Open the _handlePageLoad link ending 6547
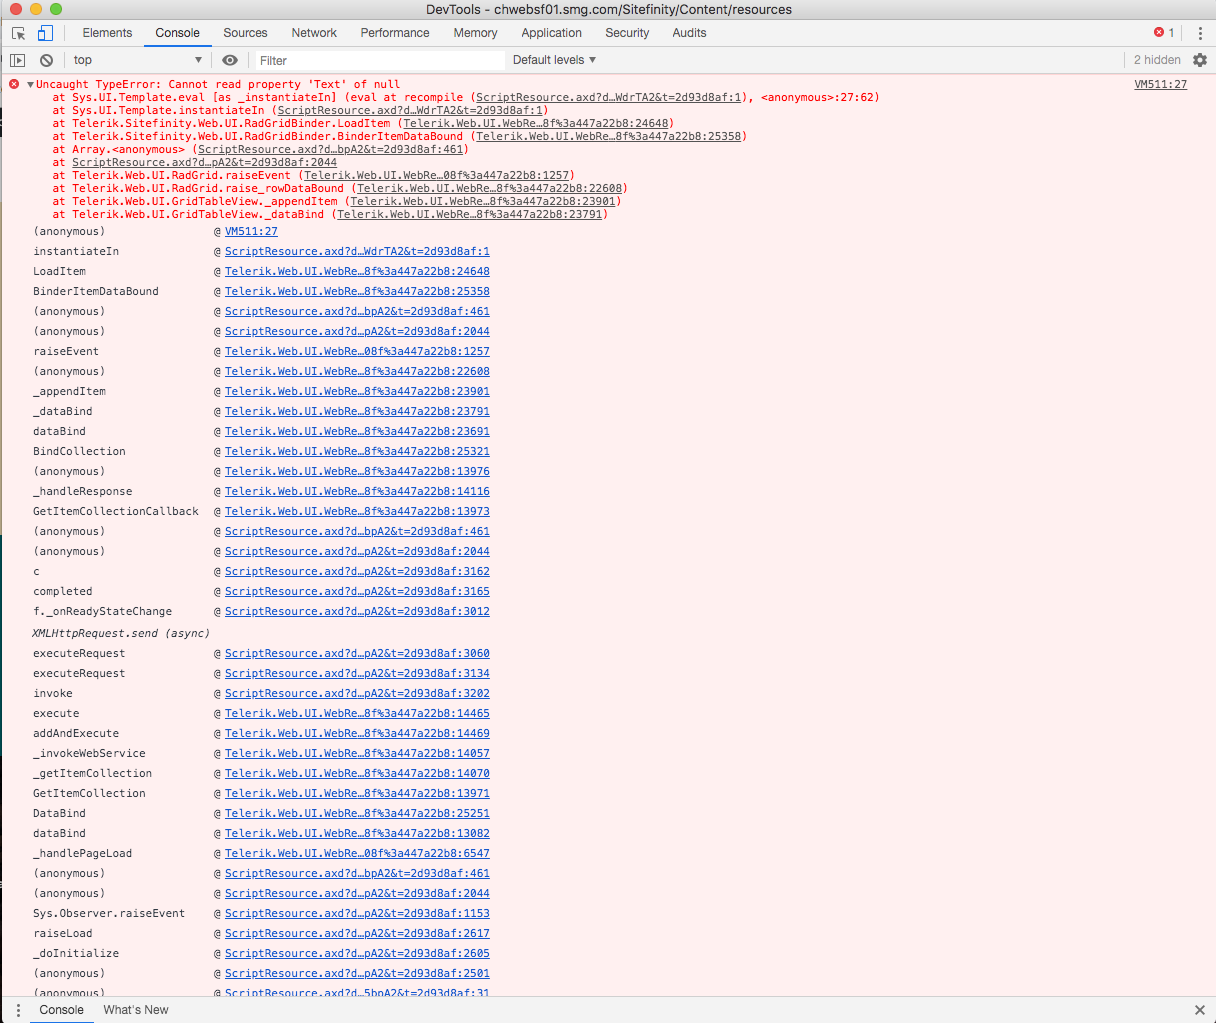Image resolution: width=1216 pixels, height=1023 pixels. pyautogui.click(x=357, y=854)
